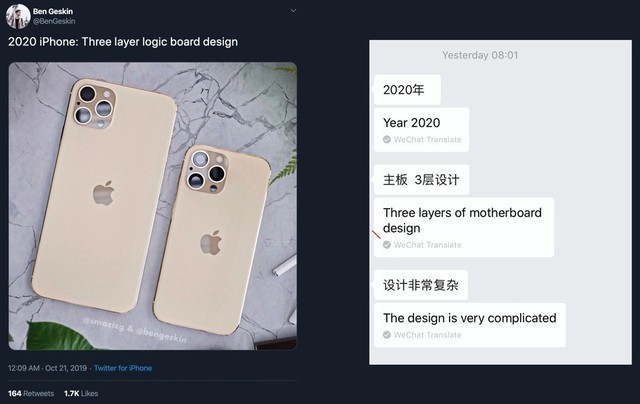Click the tweet text about logic board design
The image size is (640, 404).
tap(123, 42)
